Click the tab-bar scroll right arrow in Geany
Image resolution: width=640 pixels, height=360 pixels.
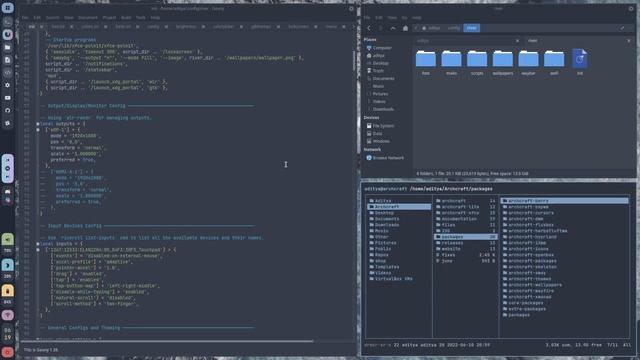(x=353, y=27)
